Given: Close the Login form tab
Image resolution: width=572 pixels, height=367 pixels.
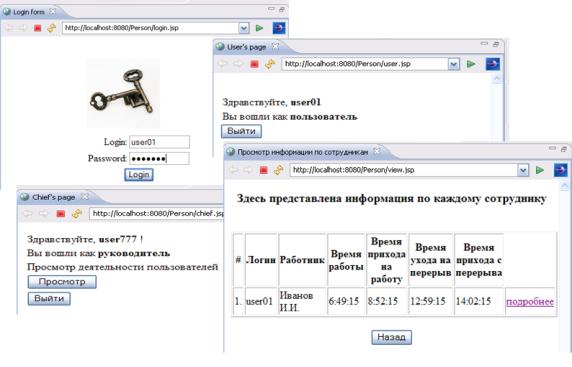Looking at the screenshot, I should (53, 12).
